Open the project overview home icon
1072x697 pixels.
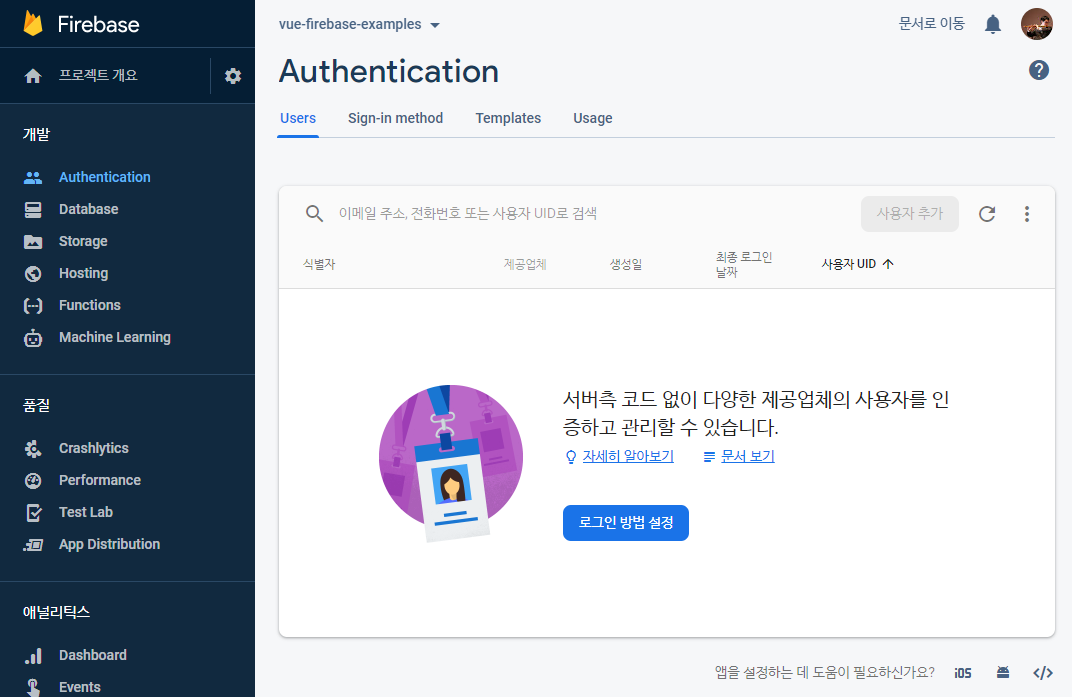click(x=33, y=76)
